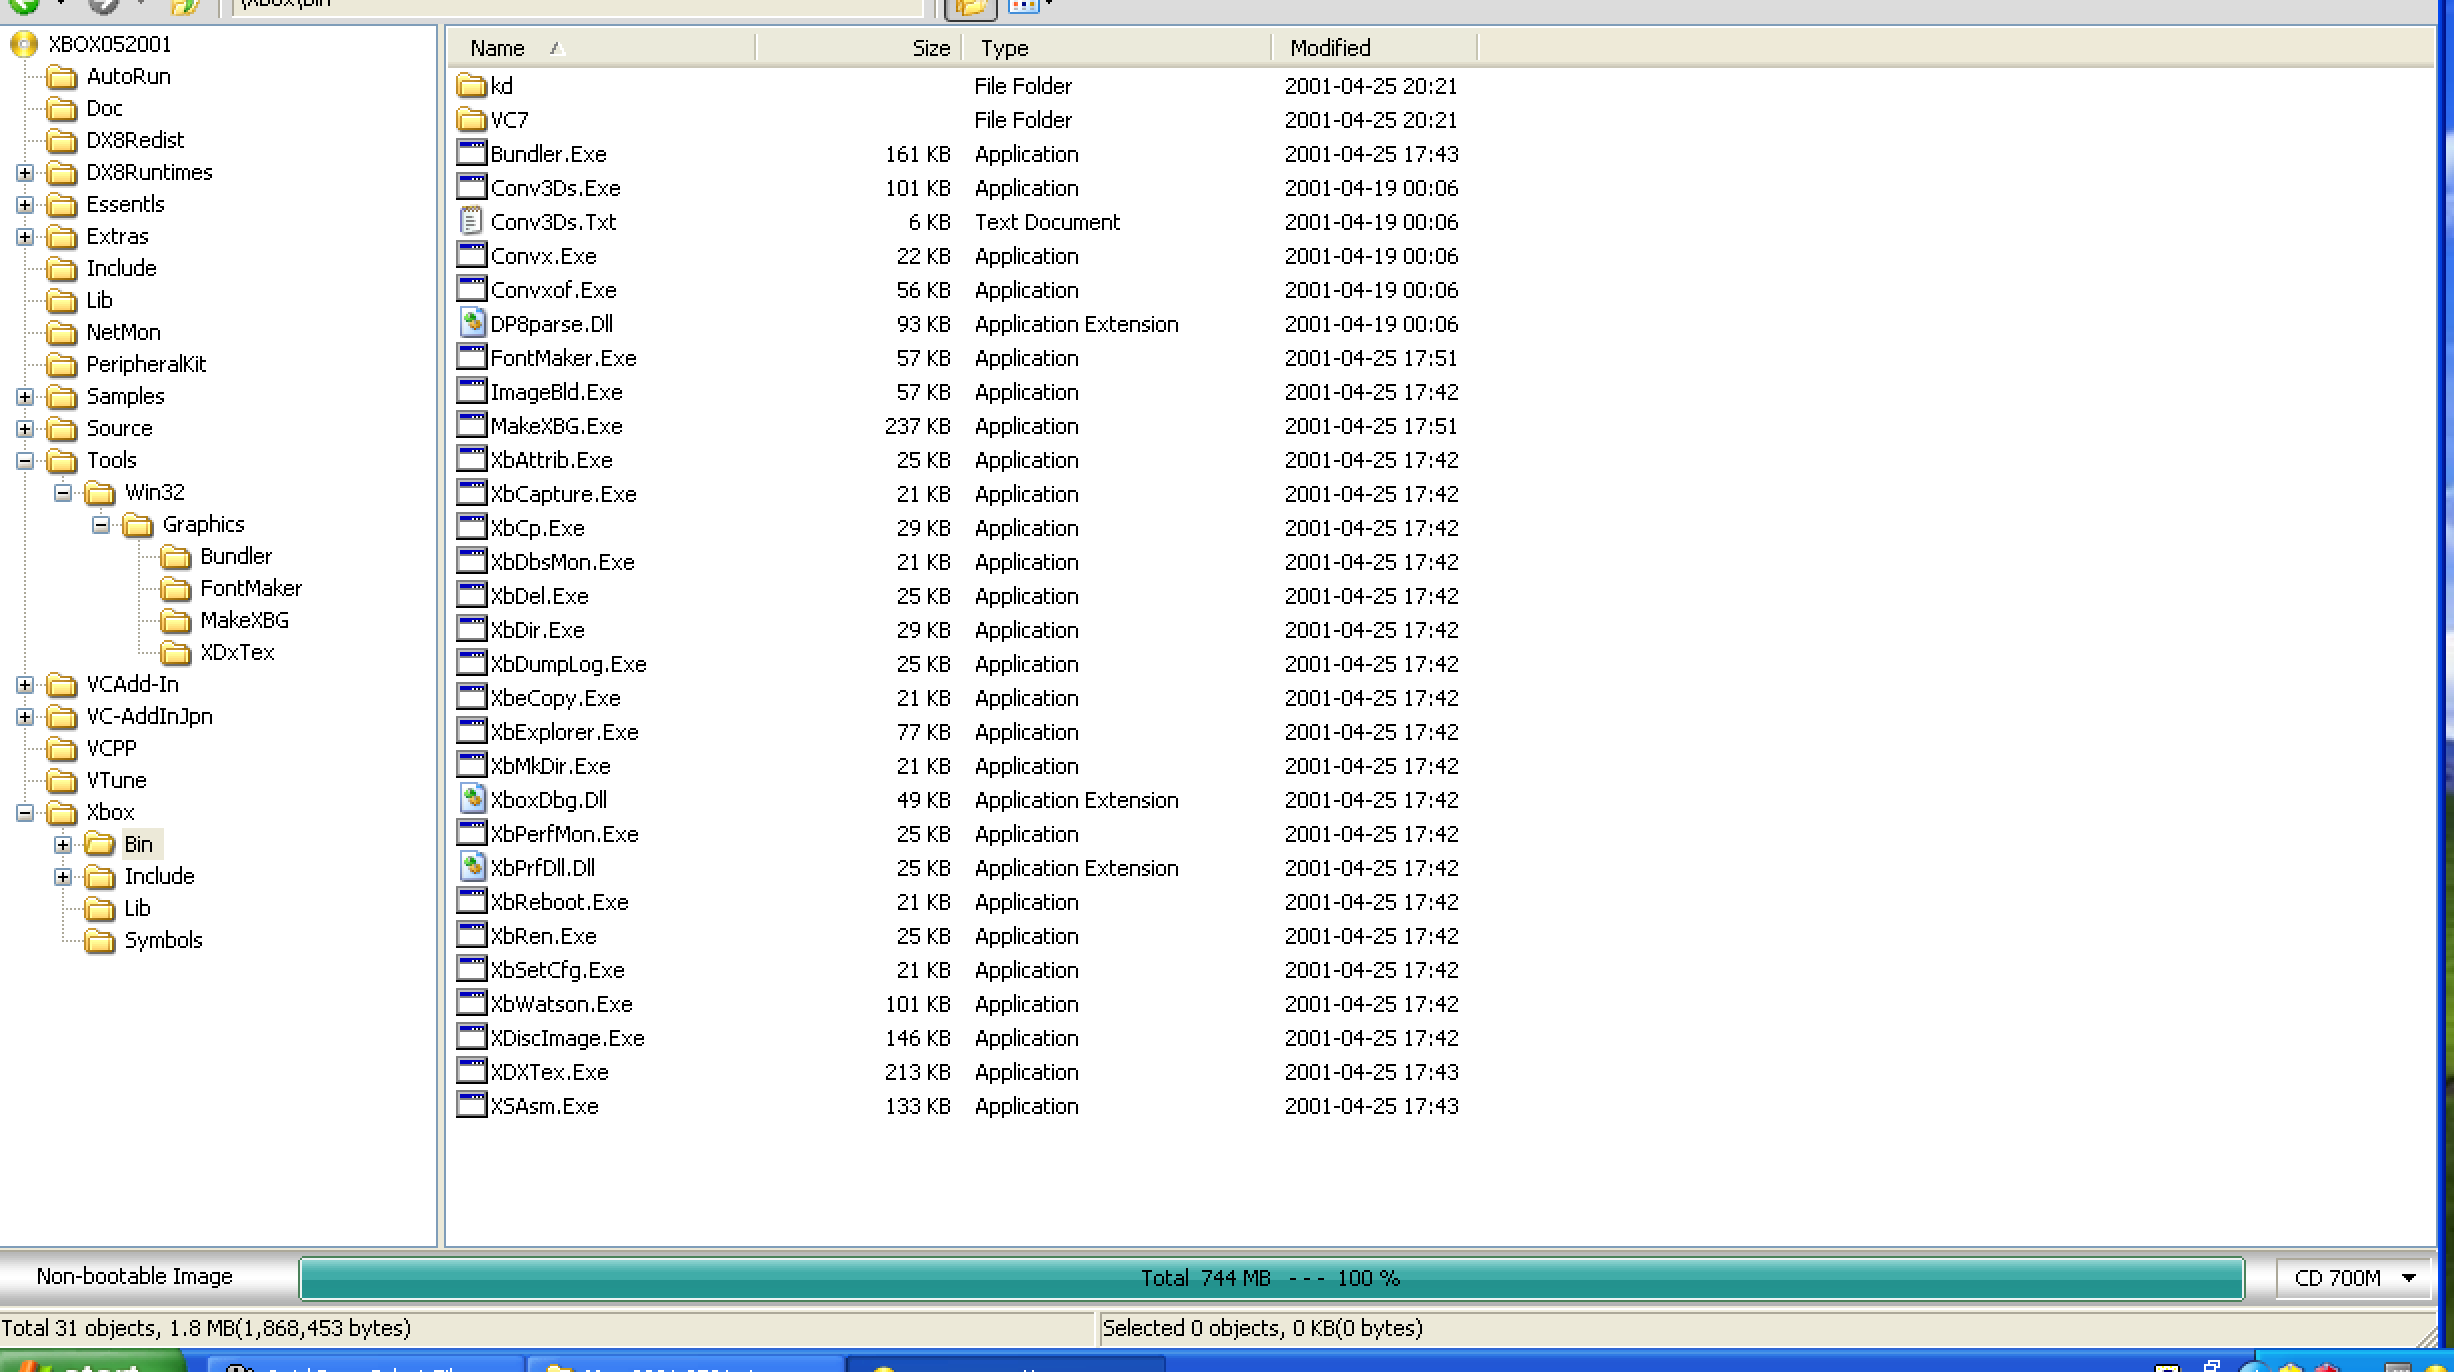The width and height of the screenshot is (2454, 1372).
Task: Select the XbSetCfg.Exe file name
Action: pyautogui.click(x=557, y=970)
